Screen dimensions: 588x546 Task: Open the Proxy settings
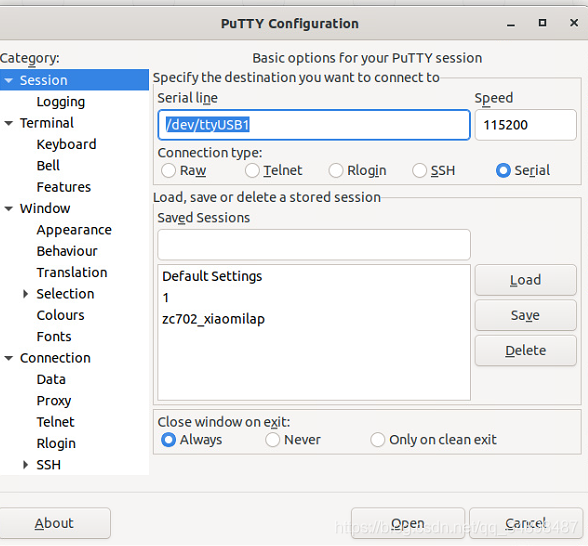pos(54,401)
